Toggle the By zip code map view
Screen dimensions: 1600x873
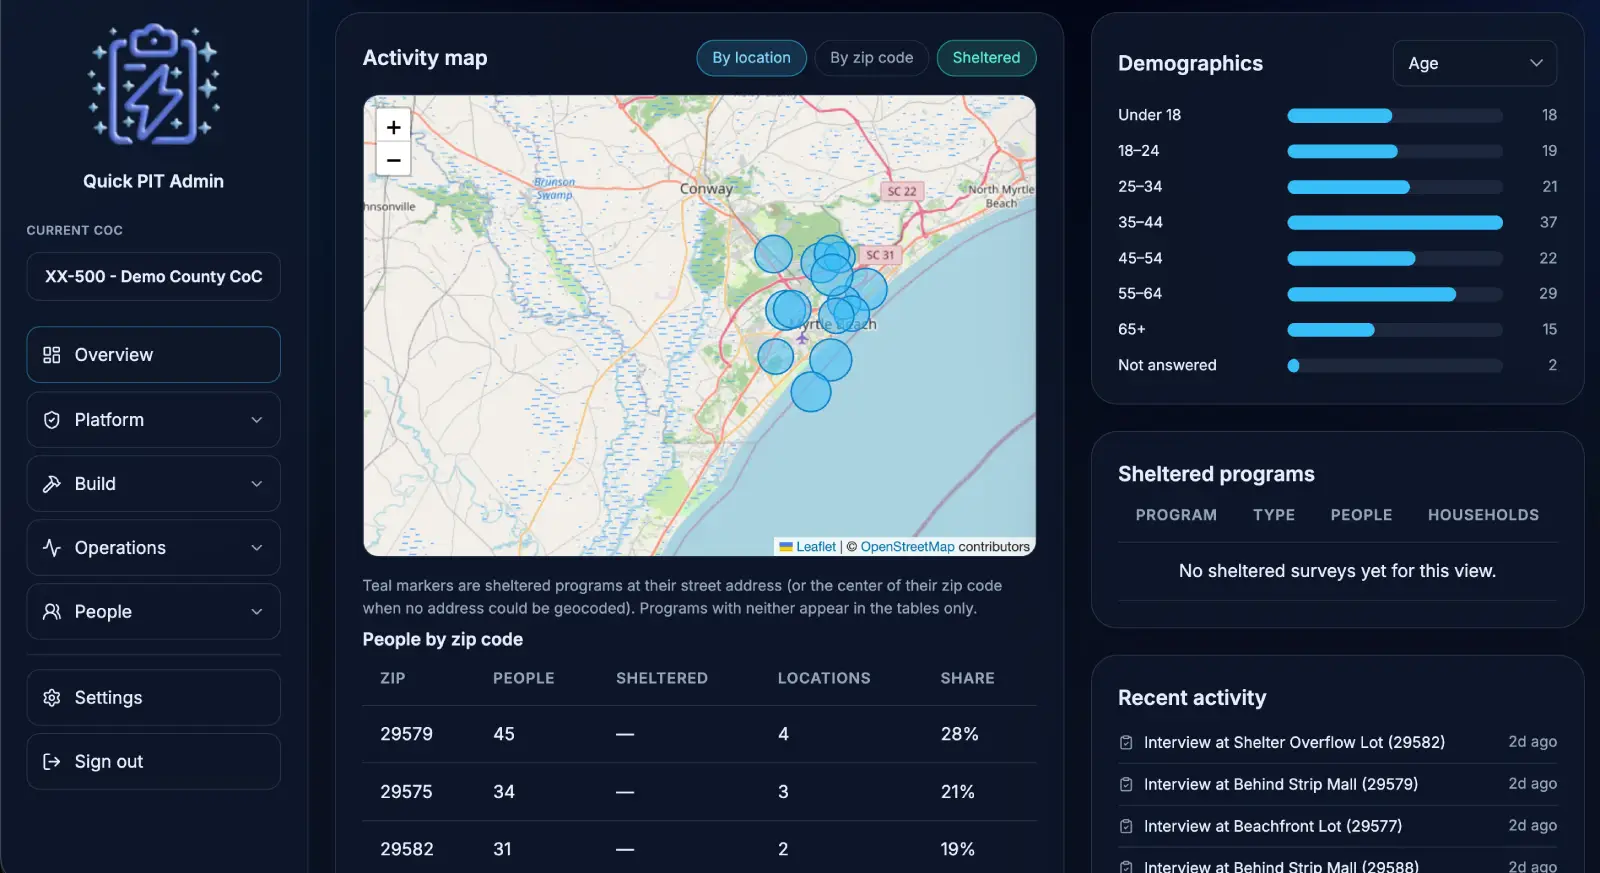(x=872, y=58)
